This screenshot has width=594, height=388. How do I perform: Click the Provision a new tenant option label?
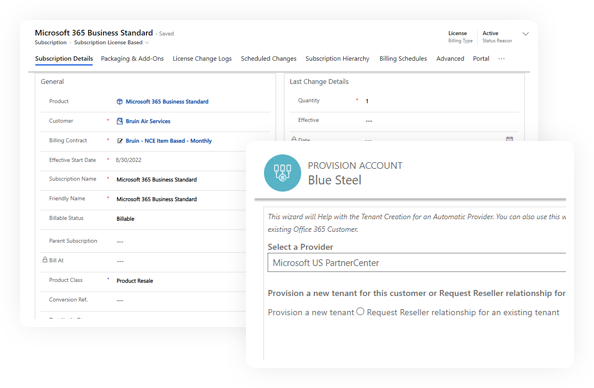pos(311,312)
